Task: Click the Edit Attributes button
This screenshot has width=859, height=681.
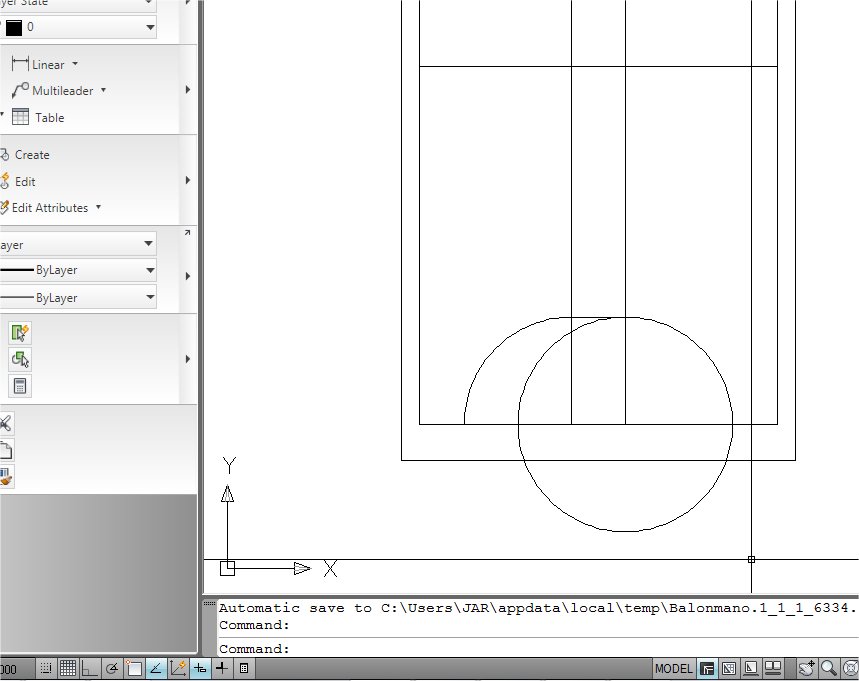Action: (44, 208)
